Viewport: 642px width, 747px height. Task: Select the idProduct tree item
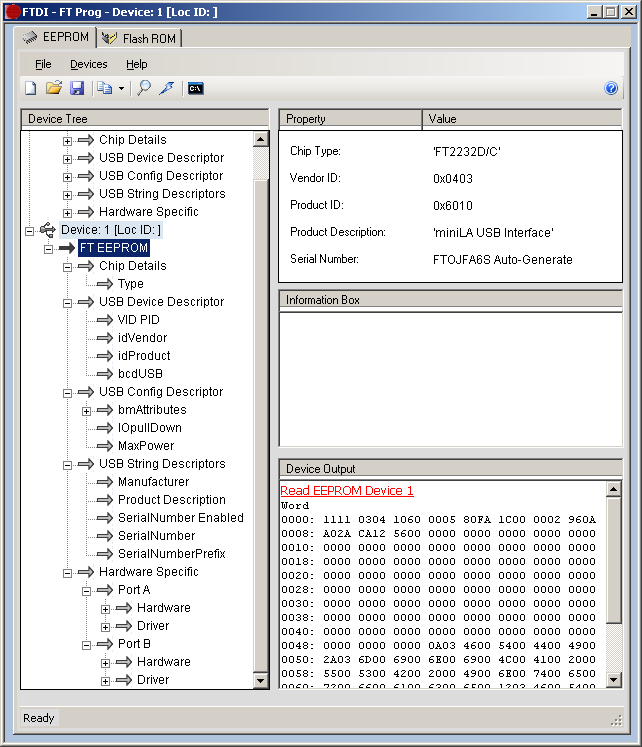(x=144, y=356)
